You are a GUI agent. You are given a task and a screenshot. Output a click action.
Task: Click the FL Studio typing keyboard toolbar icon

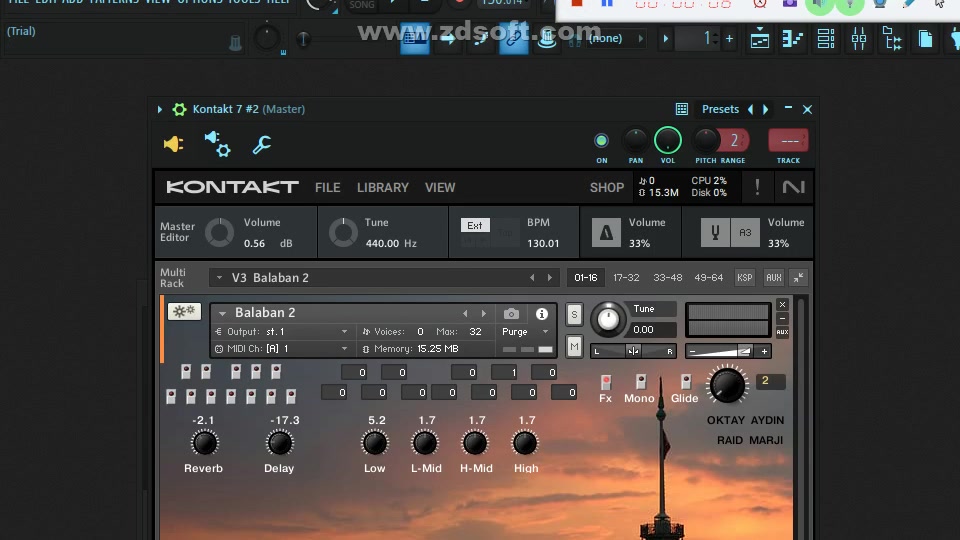[414, 38]
